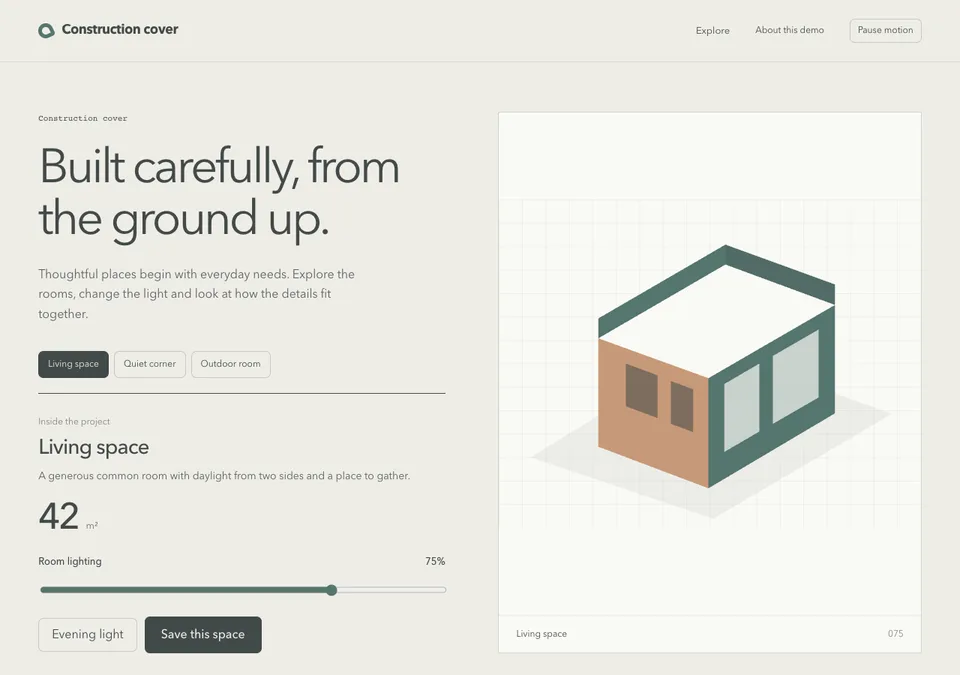Click the "Living space" section heading

click(x=94, y=447)
